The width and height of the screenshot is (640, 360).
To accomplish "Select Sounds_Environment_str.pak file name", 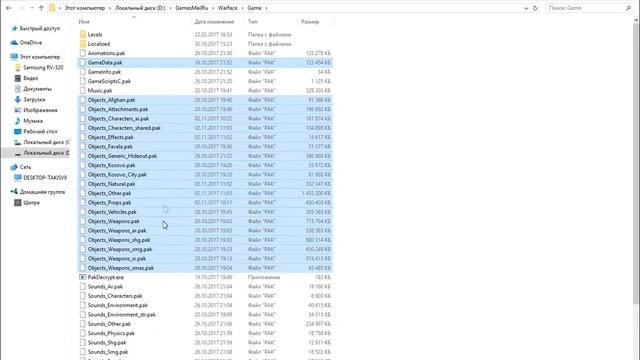I will (122, 315).
